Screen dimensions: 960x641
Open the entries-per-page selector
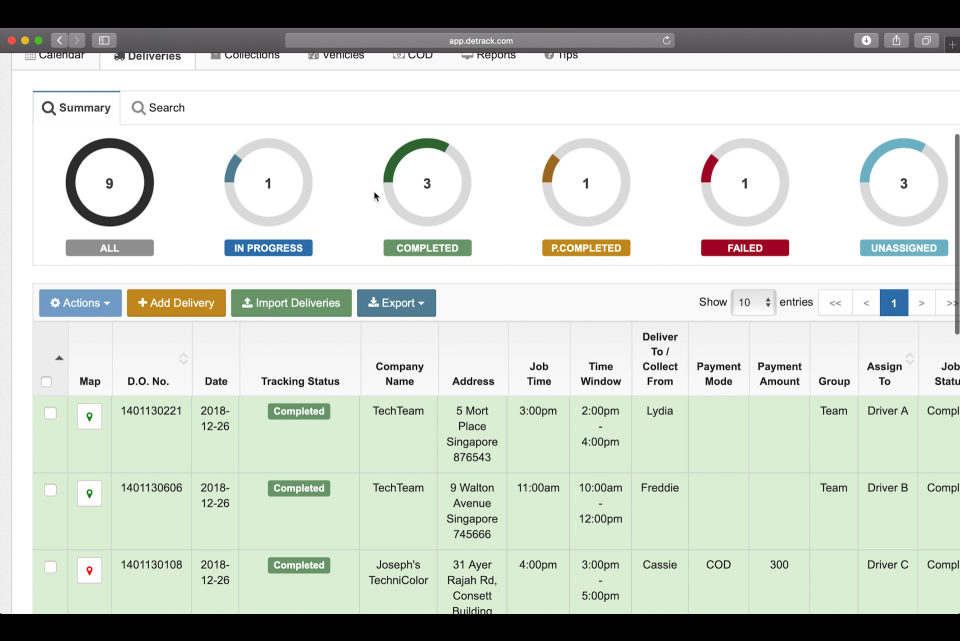(x=754, y=302)
